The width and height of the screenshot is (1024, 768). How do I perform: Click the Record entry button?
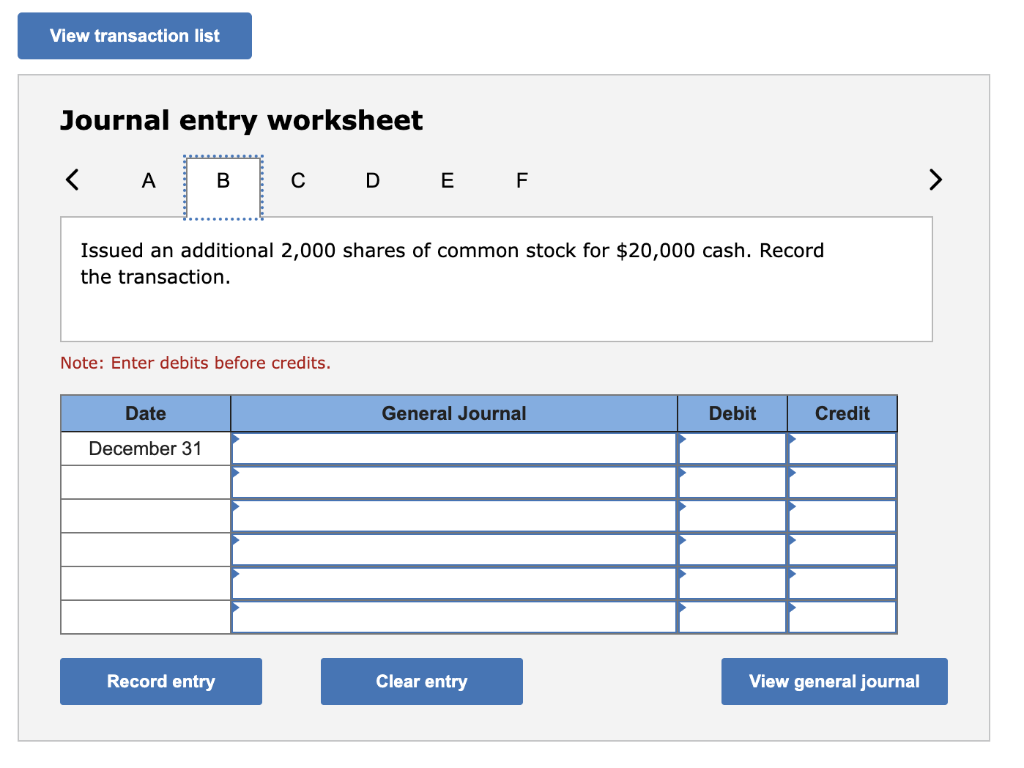(x=160, y=681)
